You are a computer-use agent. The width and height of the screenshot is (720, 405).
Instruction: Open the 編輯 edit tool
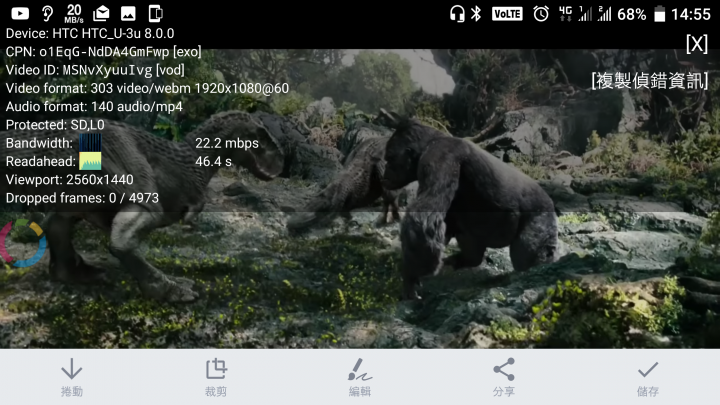pos(360,377)
